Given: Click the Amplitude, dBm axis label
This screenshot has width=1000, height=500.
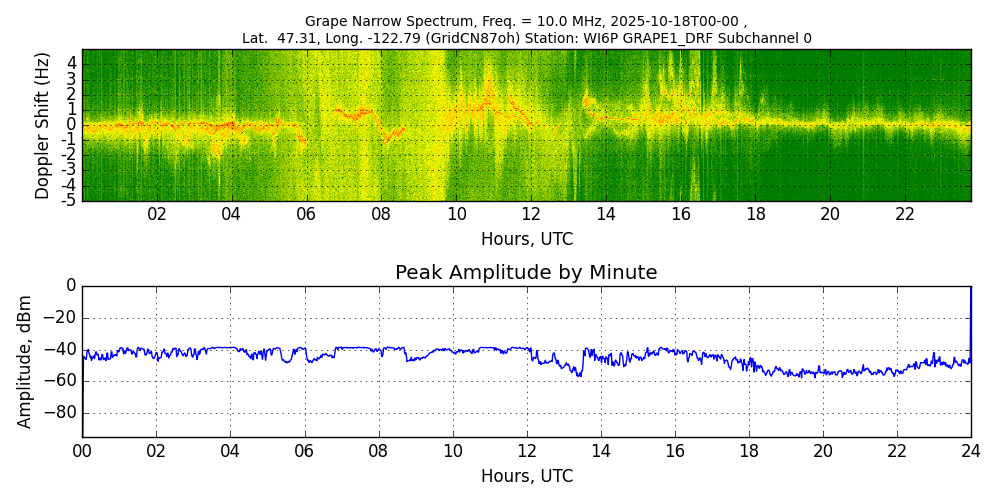Looking at the screenshot, I should [26, 361].
